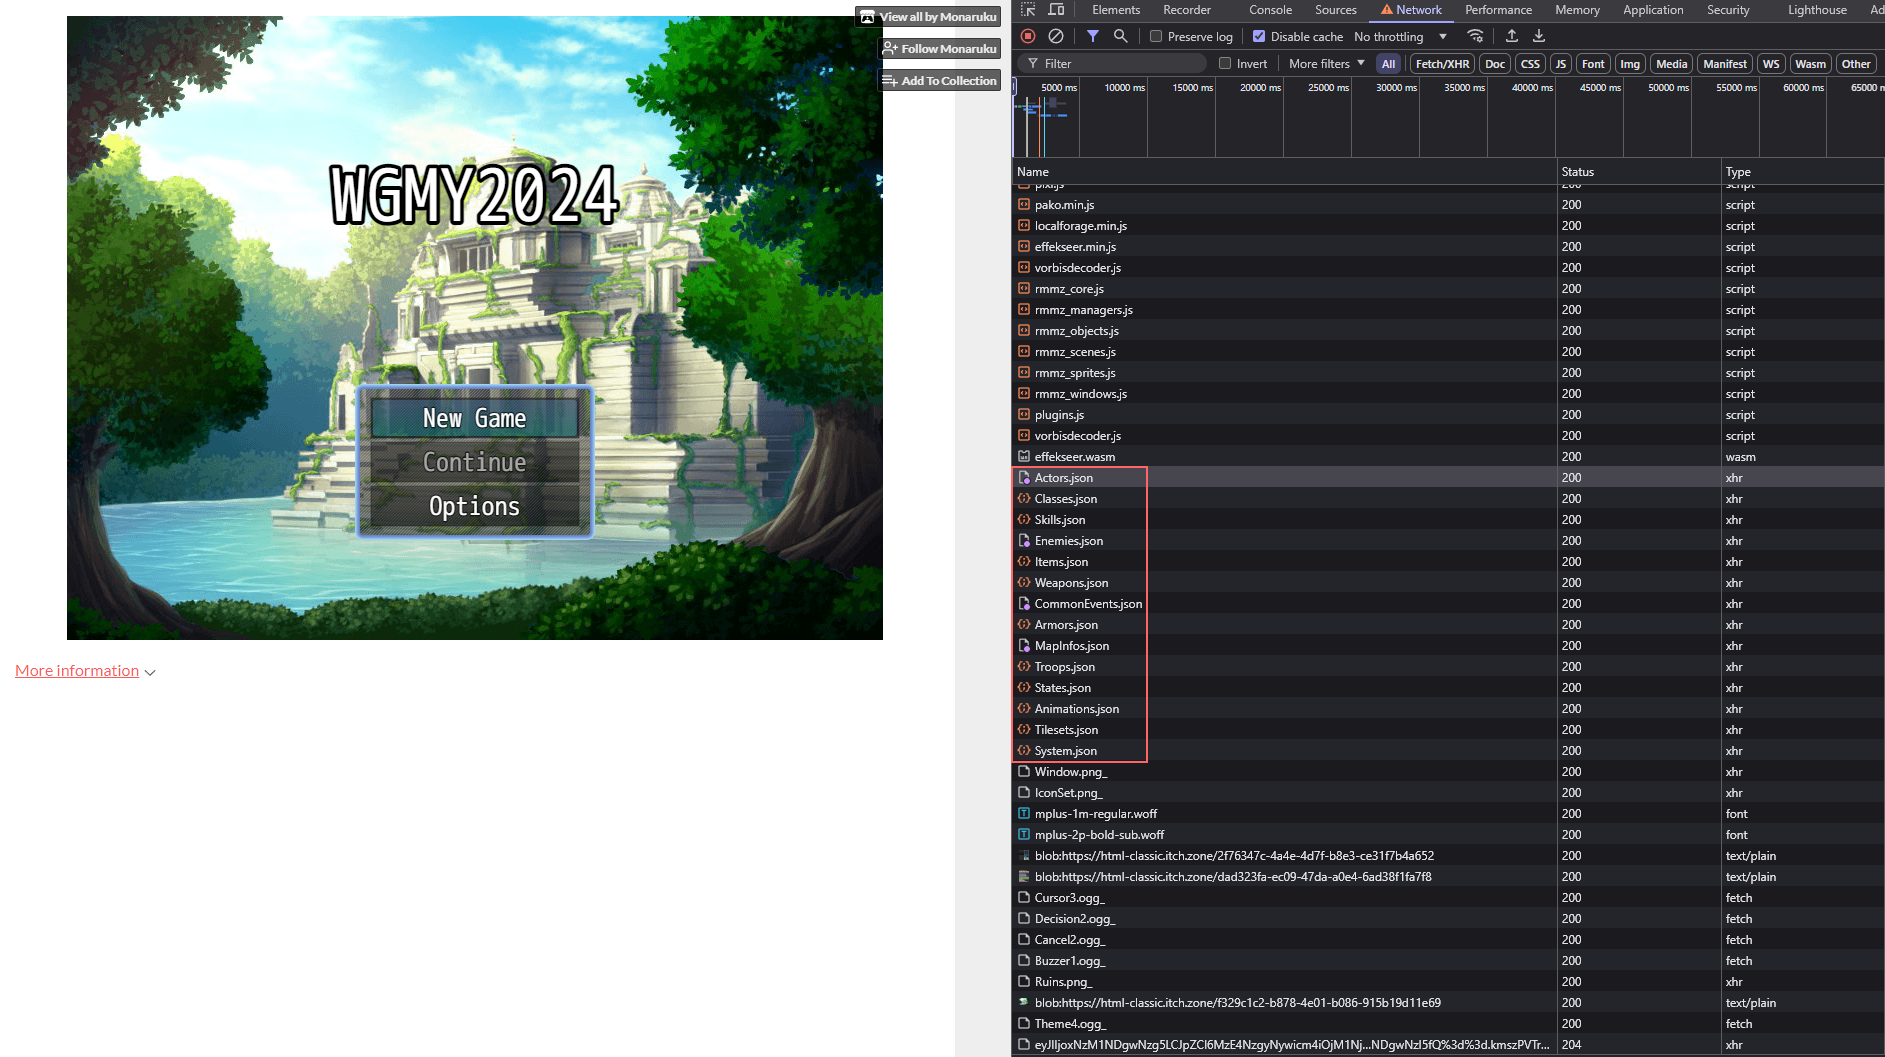Toggle device toolbar emulation icon
Viewport: 1885px width, 1057px height.
(x=1056, y=10)
